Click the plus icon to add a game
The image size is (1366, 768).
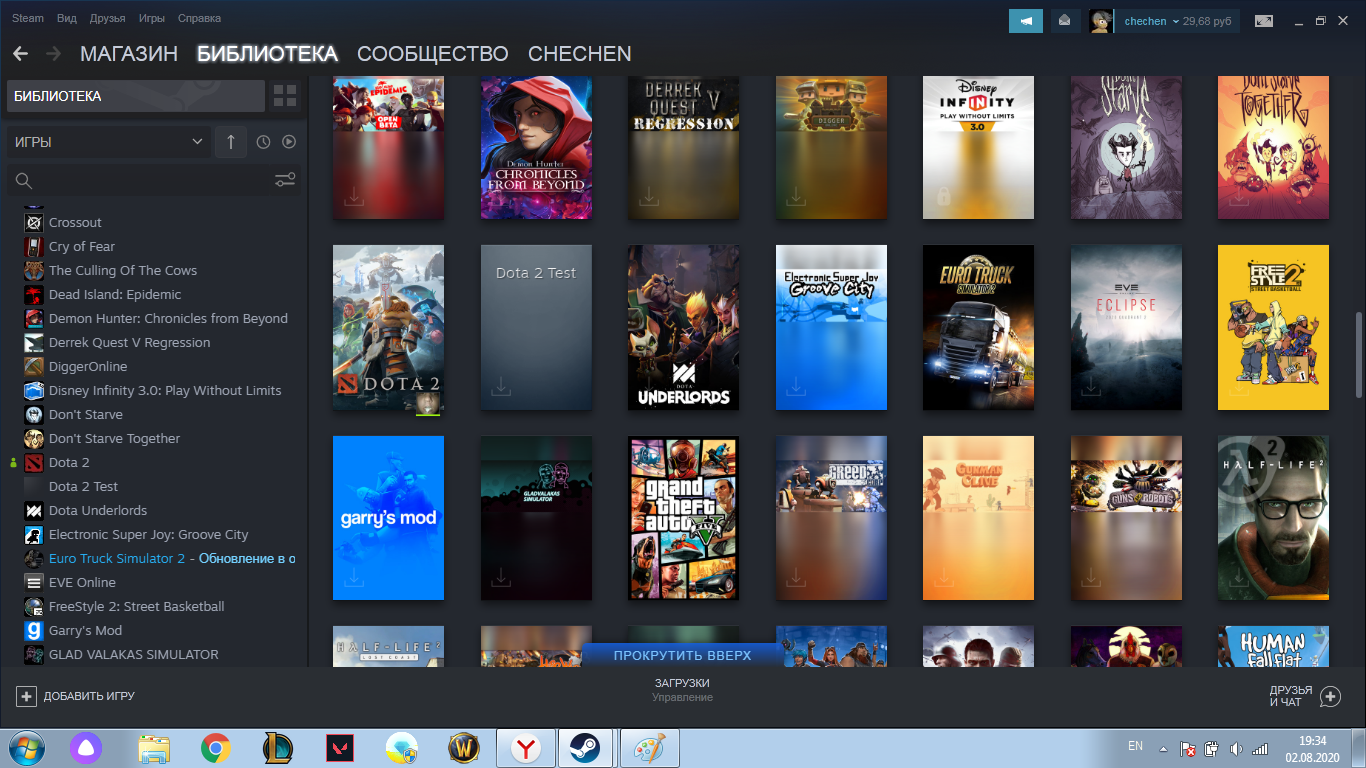[x=26, y=696]
